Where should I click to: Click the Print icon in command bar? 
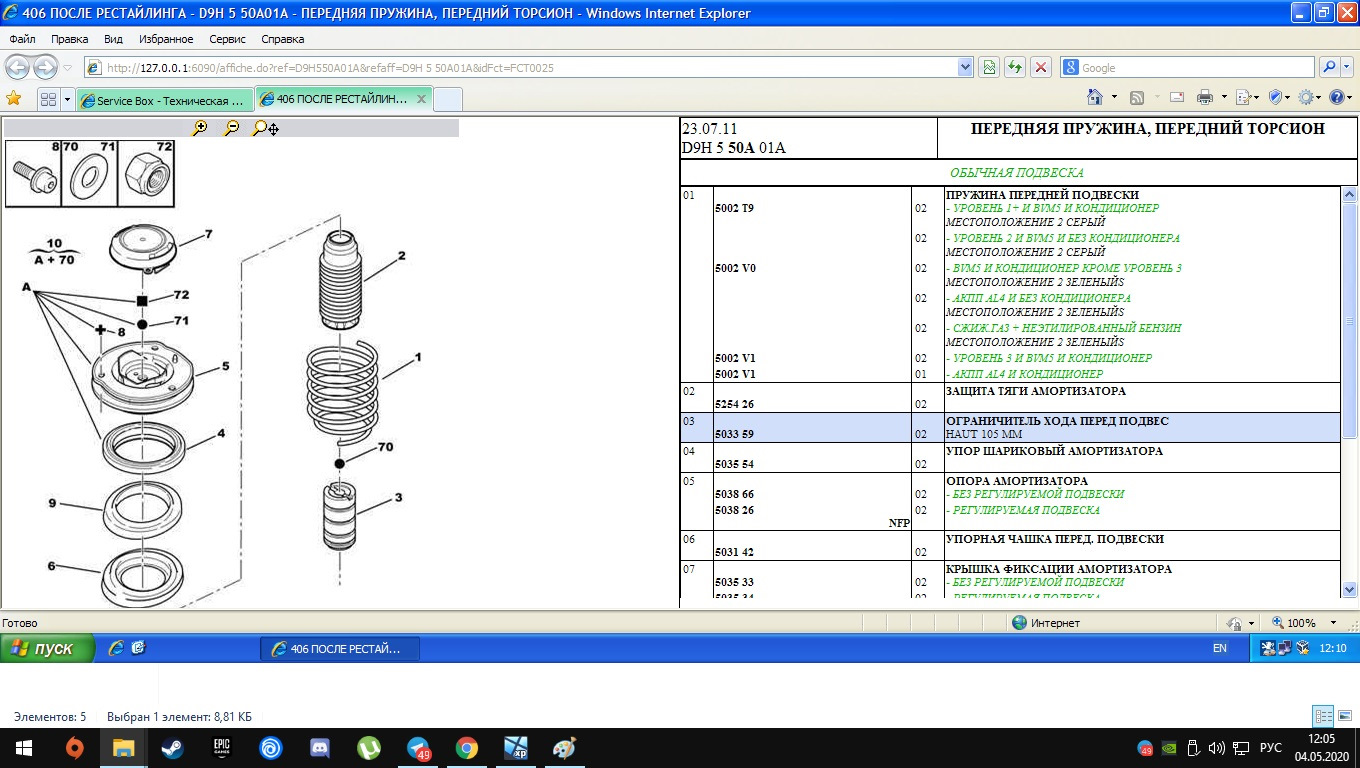[x=1205, y=98]
